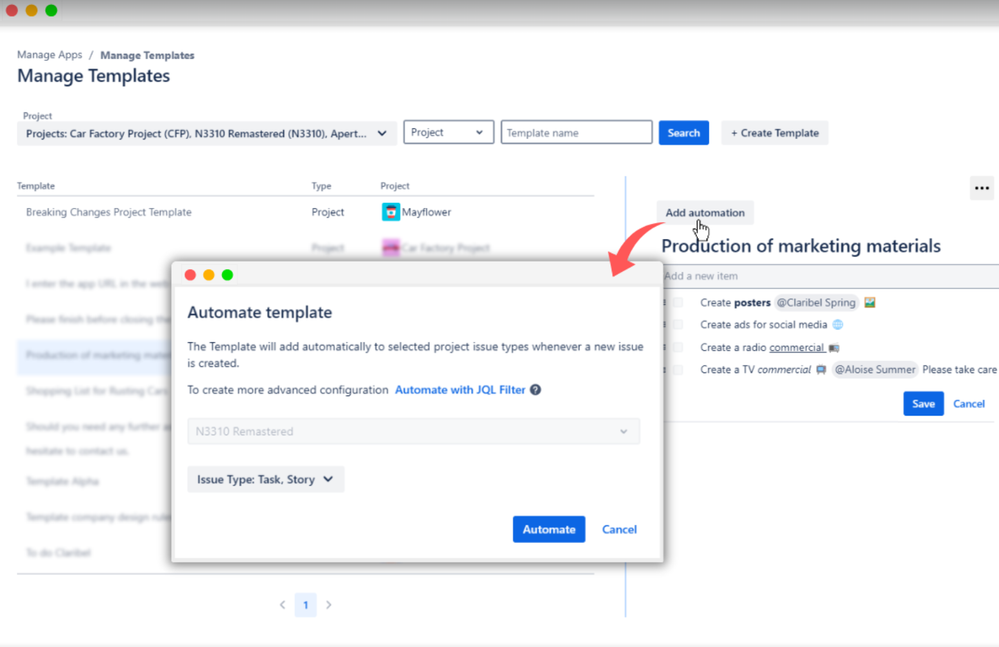Open Automate with JQL Filter link

460,390
